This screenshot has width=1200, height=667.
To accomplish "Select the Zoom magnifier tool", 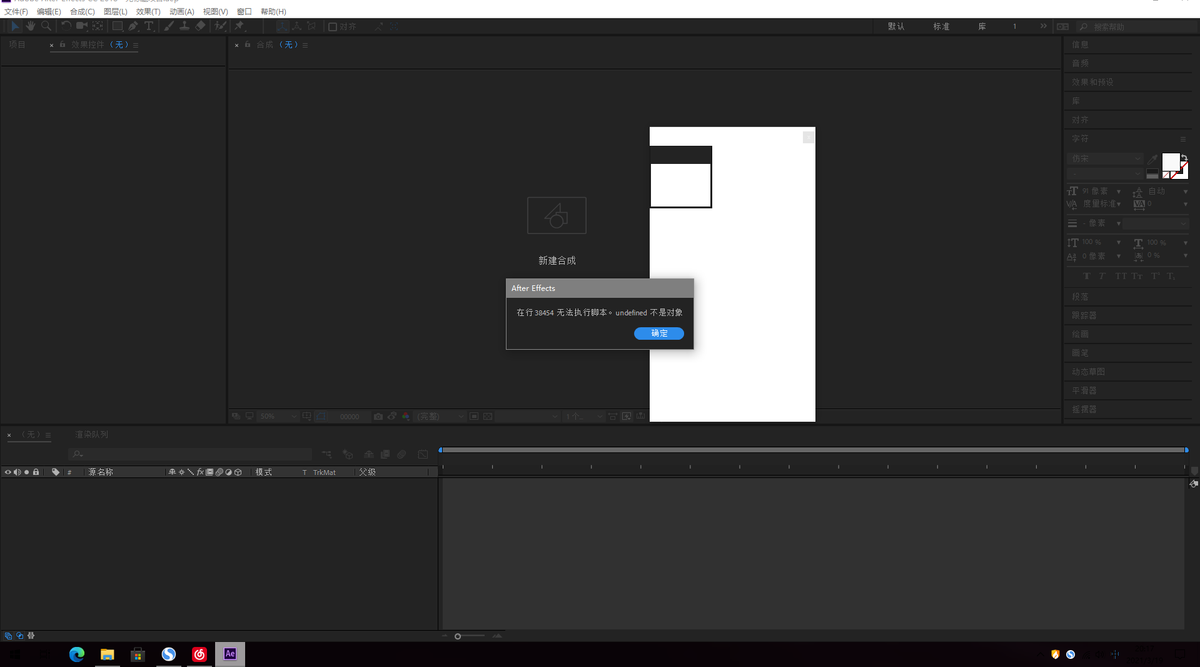I will point(46,26).
